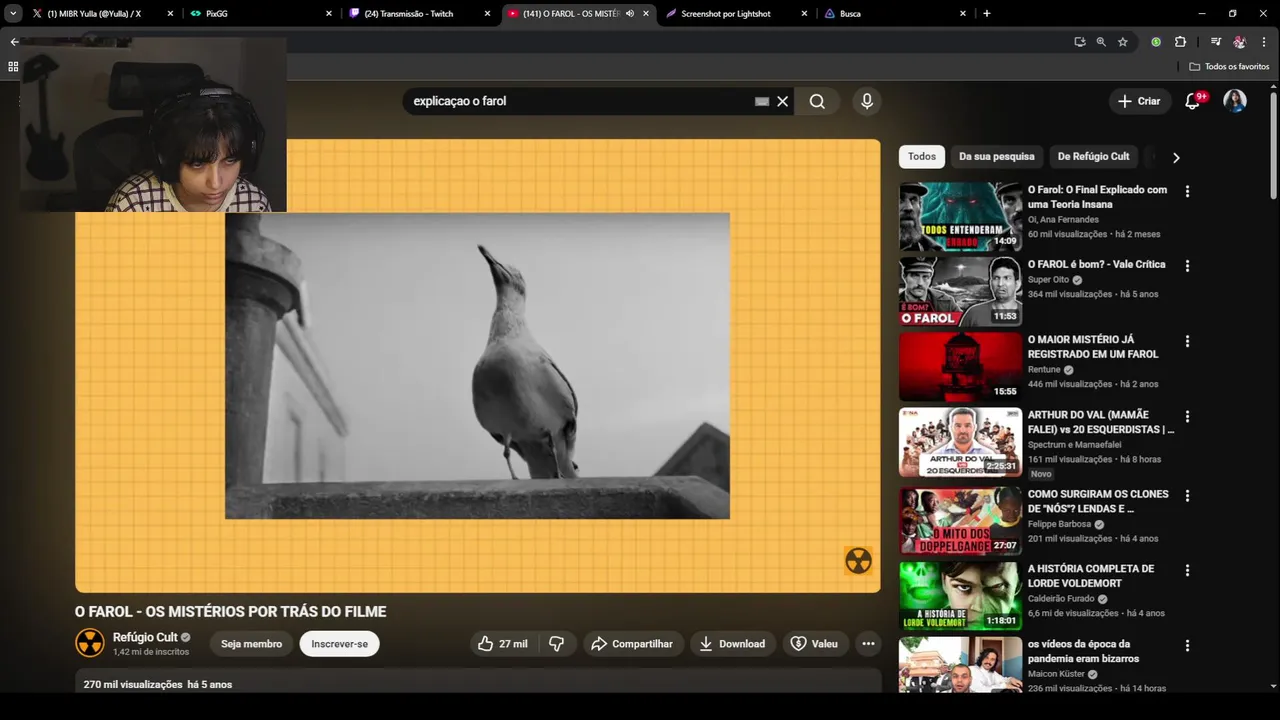Open the media controls icon in Chrome toolbar
1280x720 pixels.
(x=1216, y=42)
